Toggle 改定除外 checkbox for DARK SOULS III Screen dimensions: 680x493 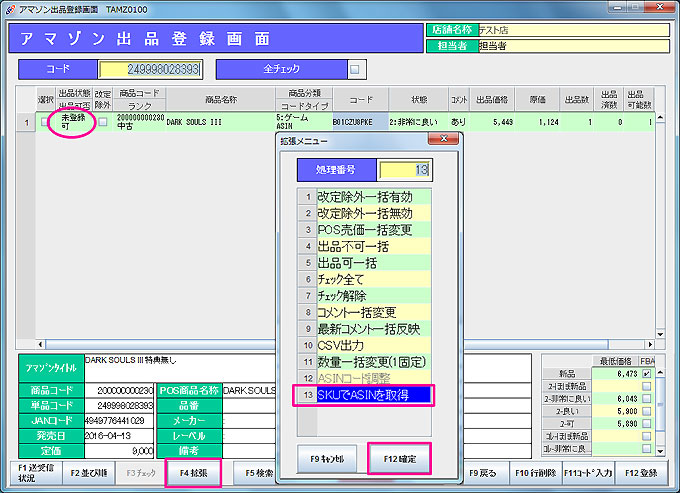(x=102, y=122)
